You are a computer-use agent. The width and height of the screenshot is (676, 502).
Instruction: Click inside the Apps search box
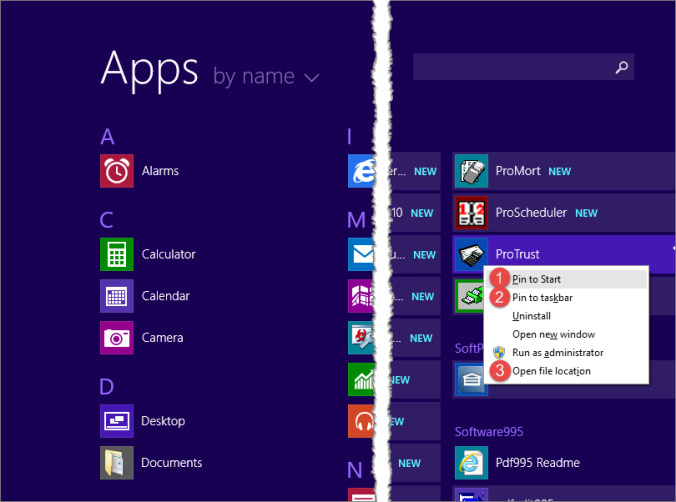523,67
